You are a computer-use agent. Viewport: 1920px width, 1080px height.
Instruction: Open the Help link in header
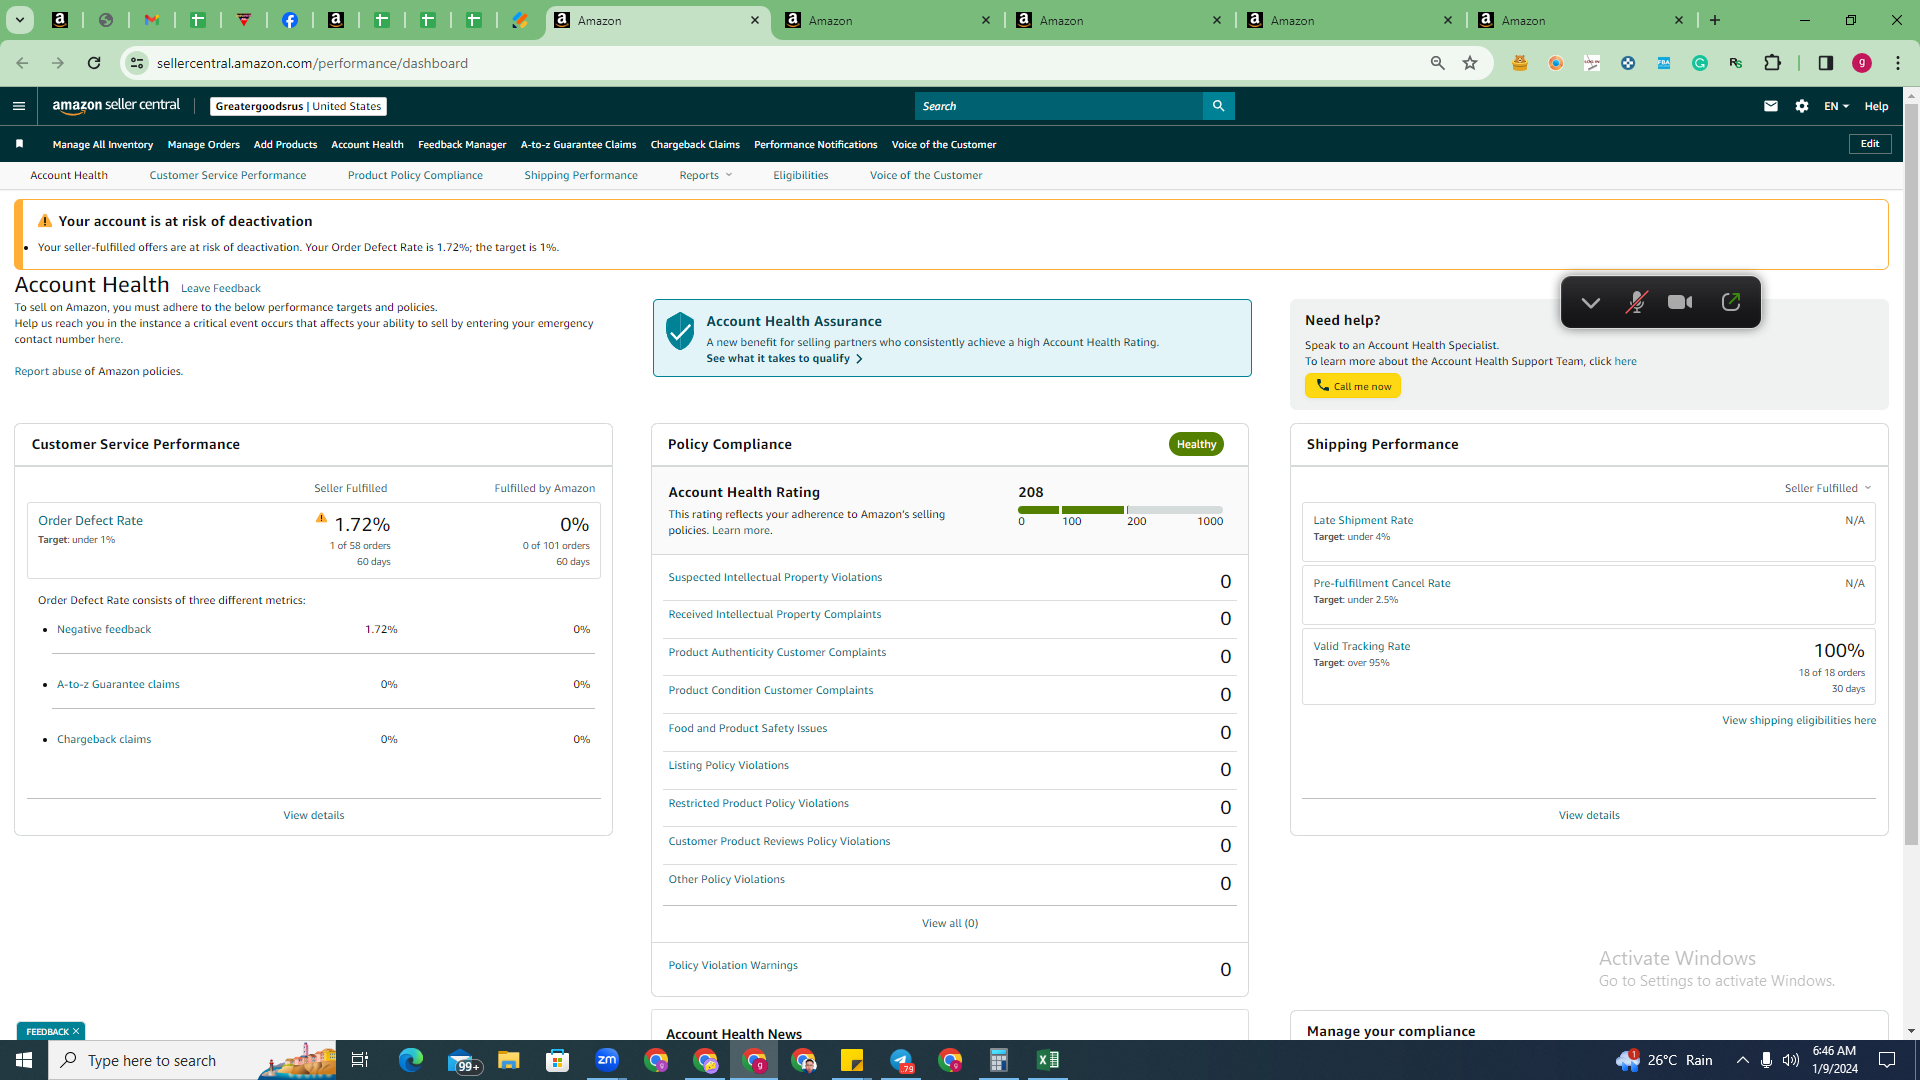coord(1876,106)
